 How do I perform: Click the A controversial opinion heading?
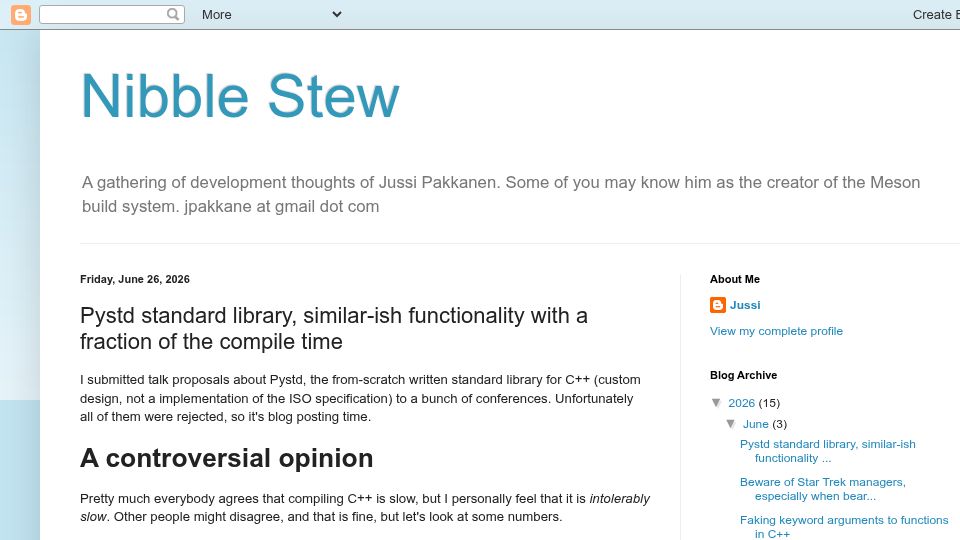click(x=227, y=458)
